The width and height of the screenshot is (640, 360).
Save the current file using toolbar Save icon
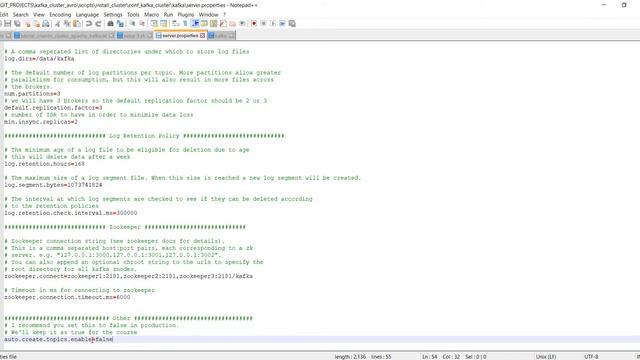7,24
